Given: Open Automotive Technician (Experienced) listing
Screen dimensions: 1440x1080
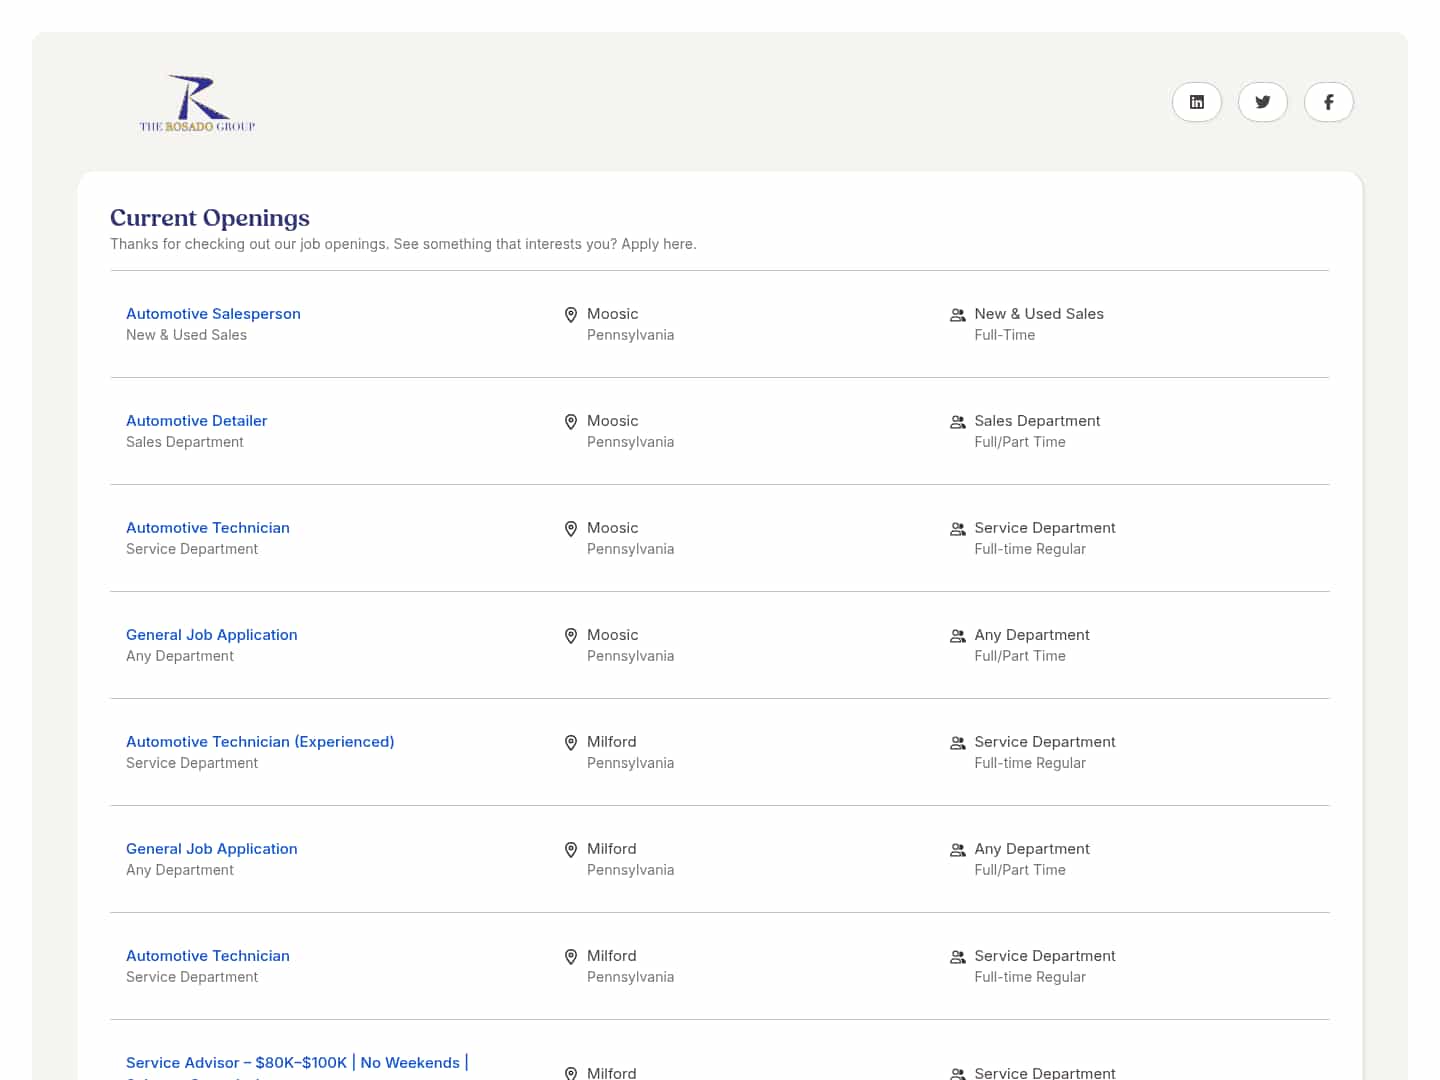Looking at the screenshot, I should coord(260,742).
